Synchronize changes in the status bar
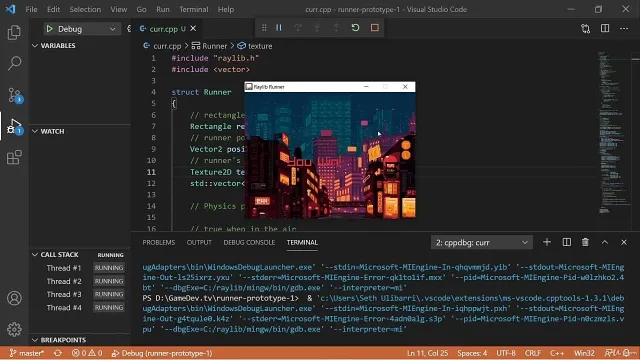 pos(58,353)
